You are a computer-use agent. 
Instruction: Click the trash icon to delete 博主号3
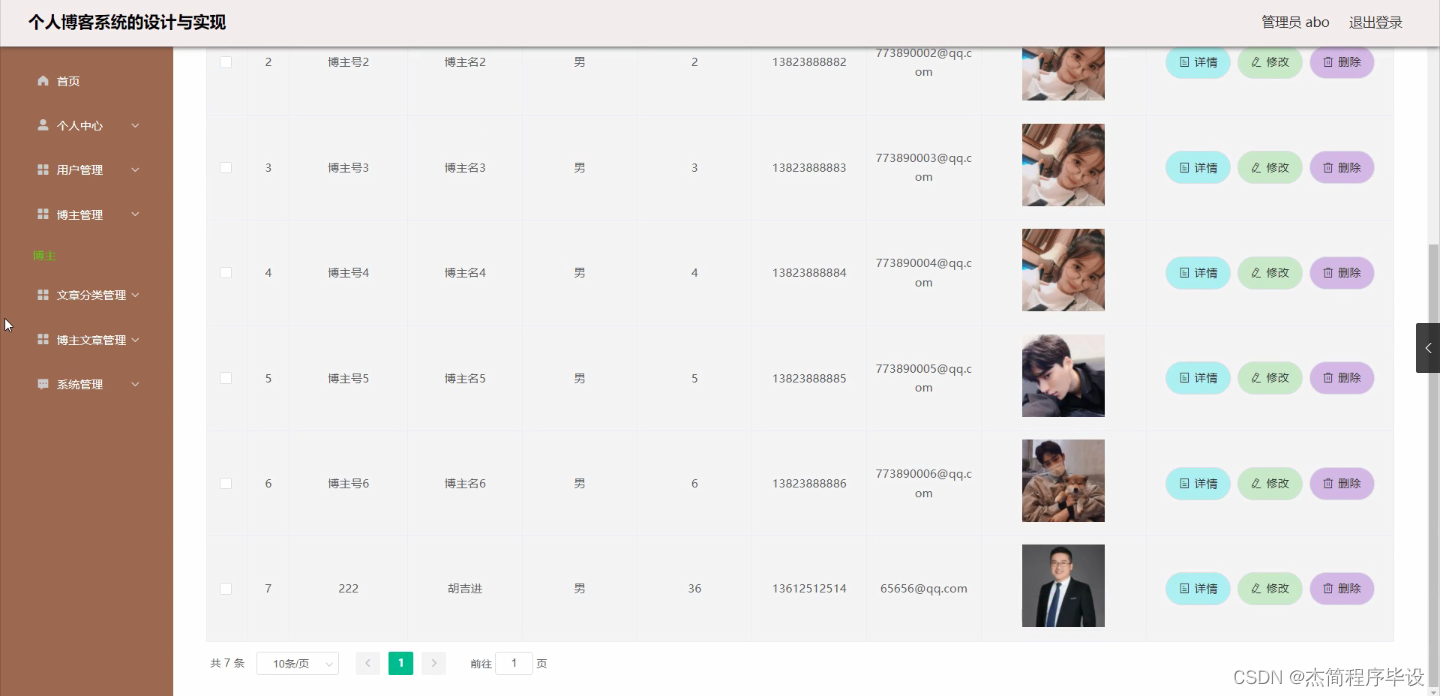pyautogui.click(x=1330, y=167)
